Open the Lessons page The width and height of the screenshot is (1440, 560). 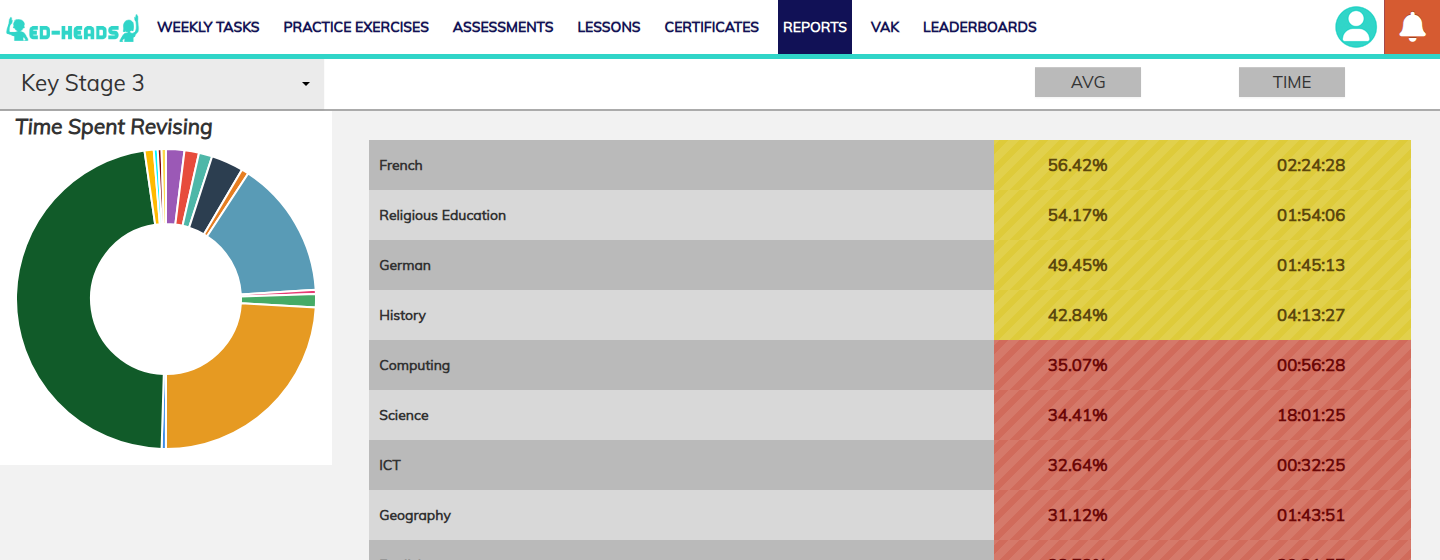[x=609, y=27]
